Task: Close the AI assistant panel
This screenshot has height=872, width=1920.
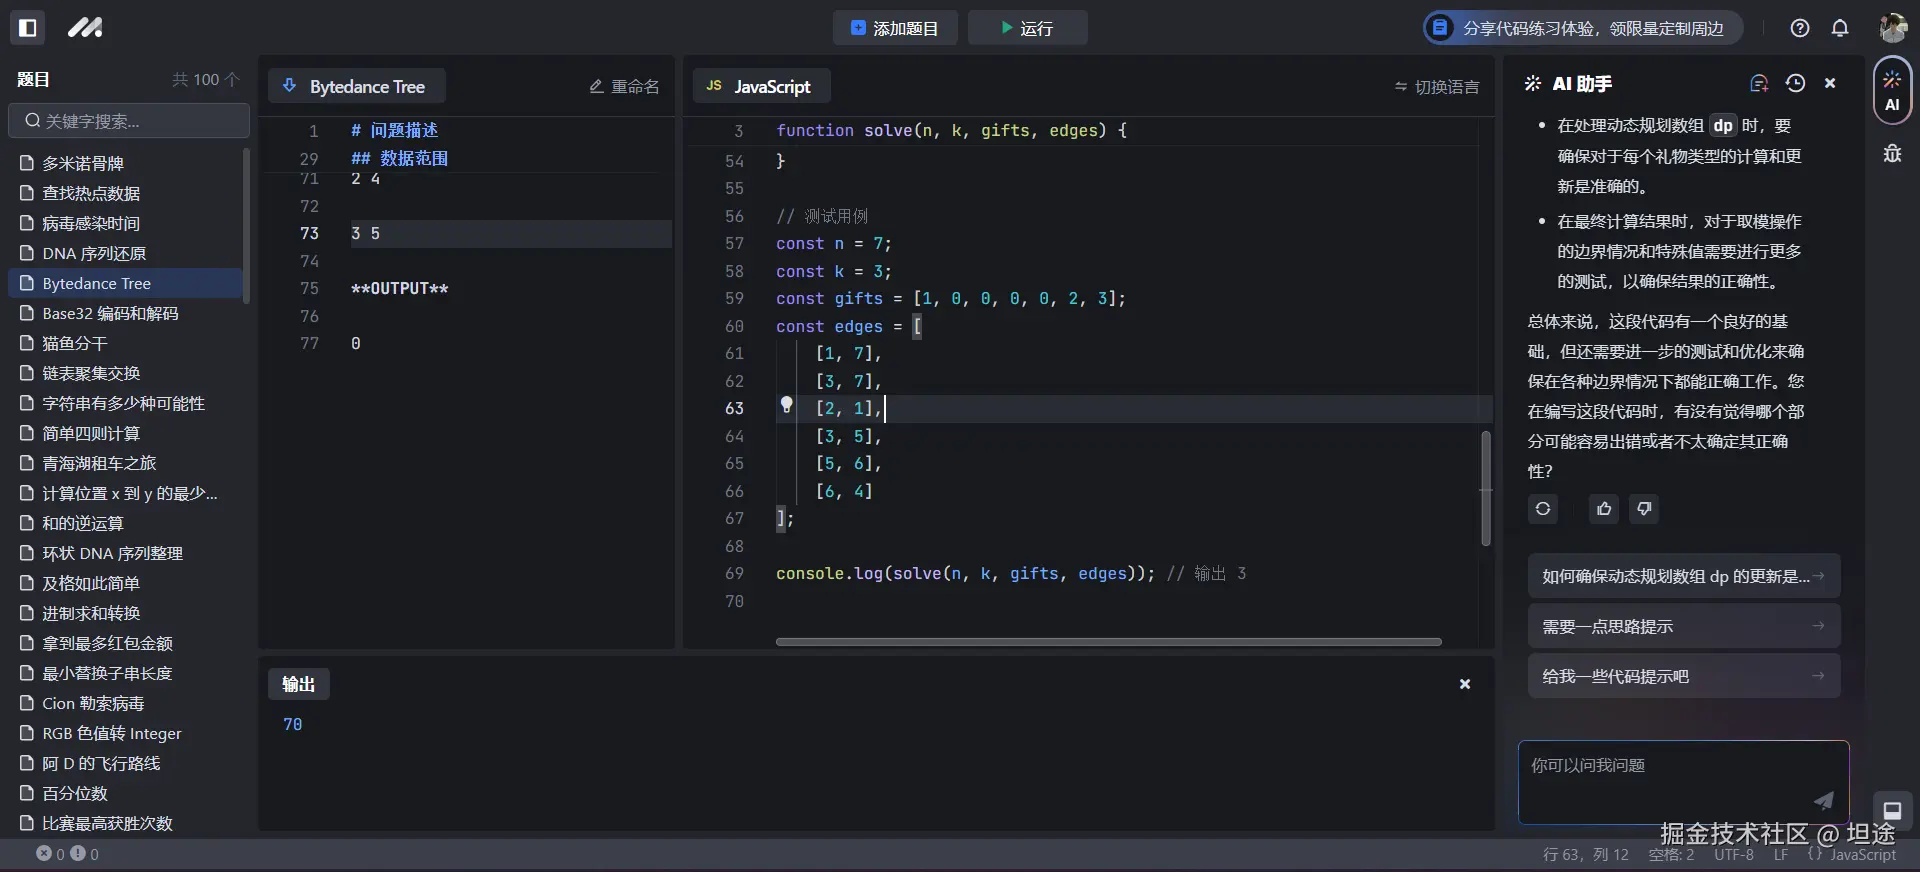Action: pyautogui.click(x=1830, y=84)
